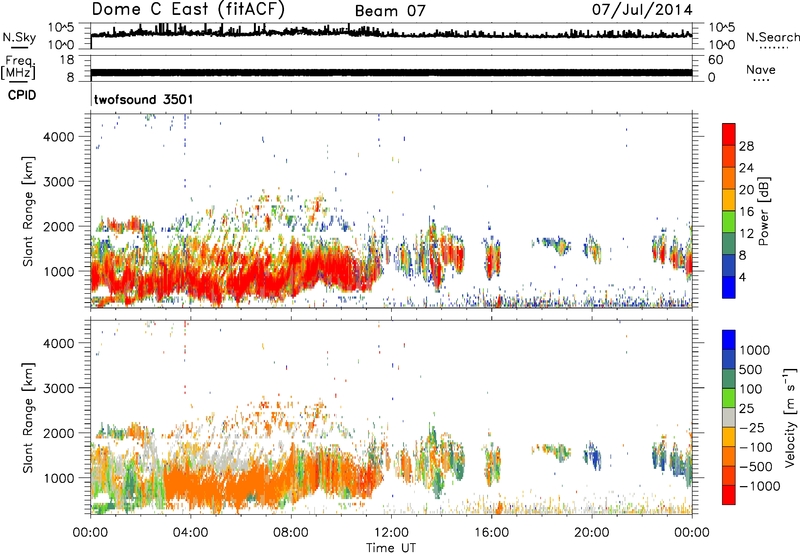Click the '4000' range tick in power panel
800x554 pixels.
tap(58, 137)
